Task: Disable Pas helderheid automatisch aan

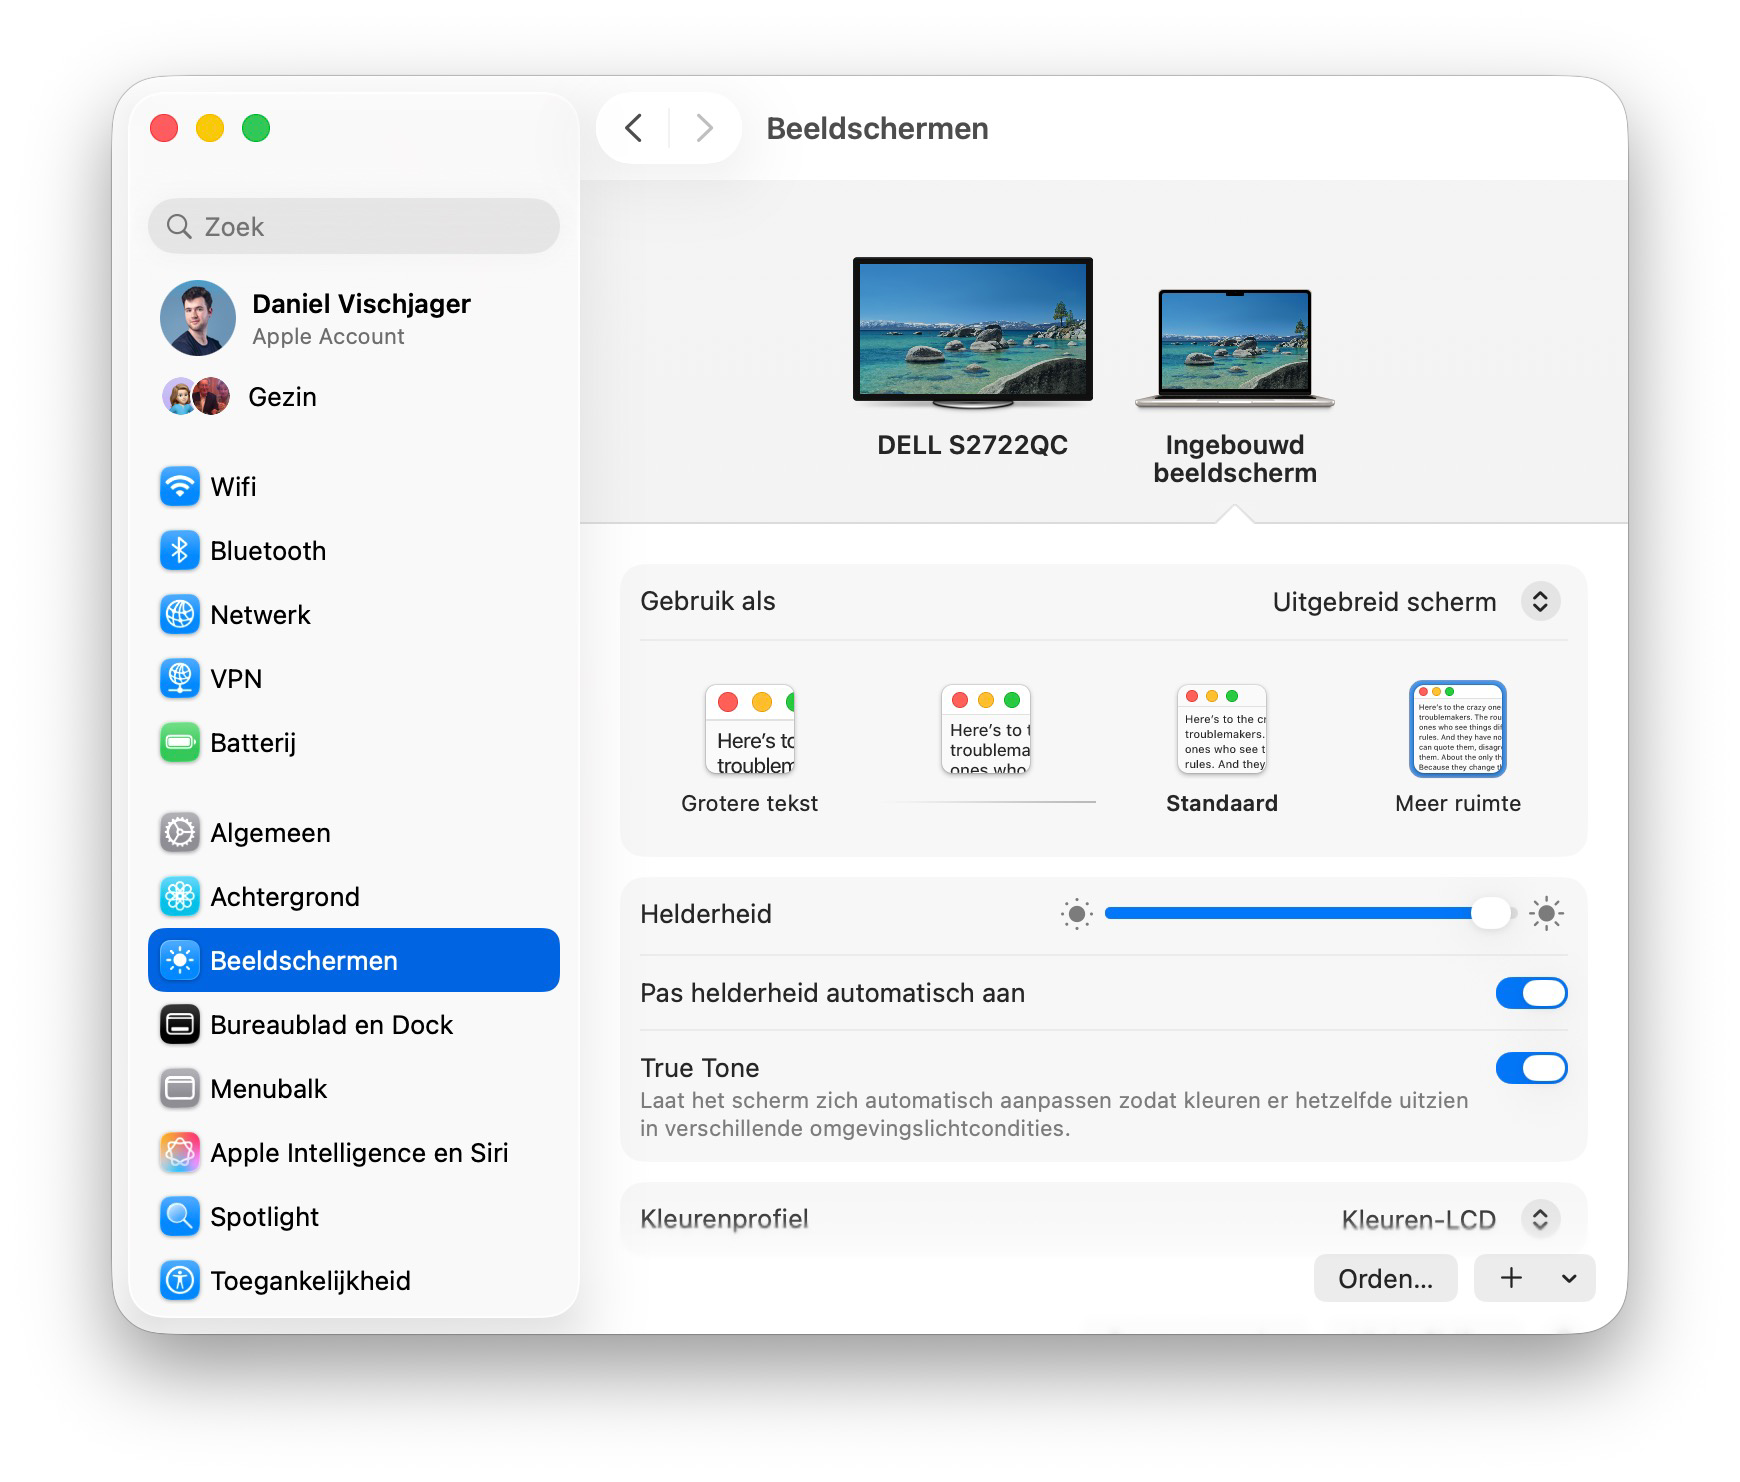Action: click(1531, 992)
